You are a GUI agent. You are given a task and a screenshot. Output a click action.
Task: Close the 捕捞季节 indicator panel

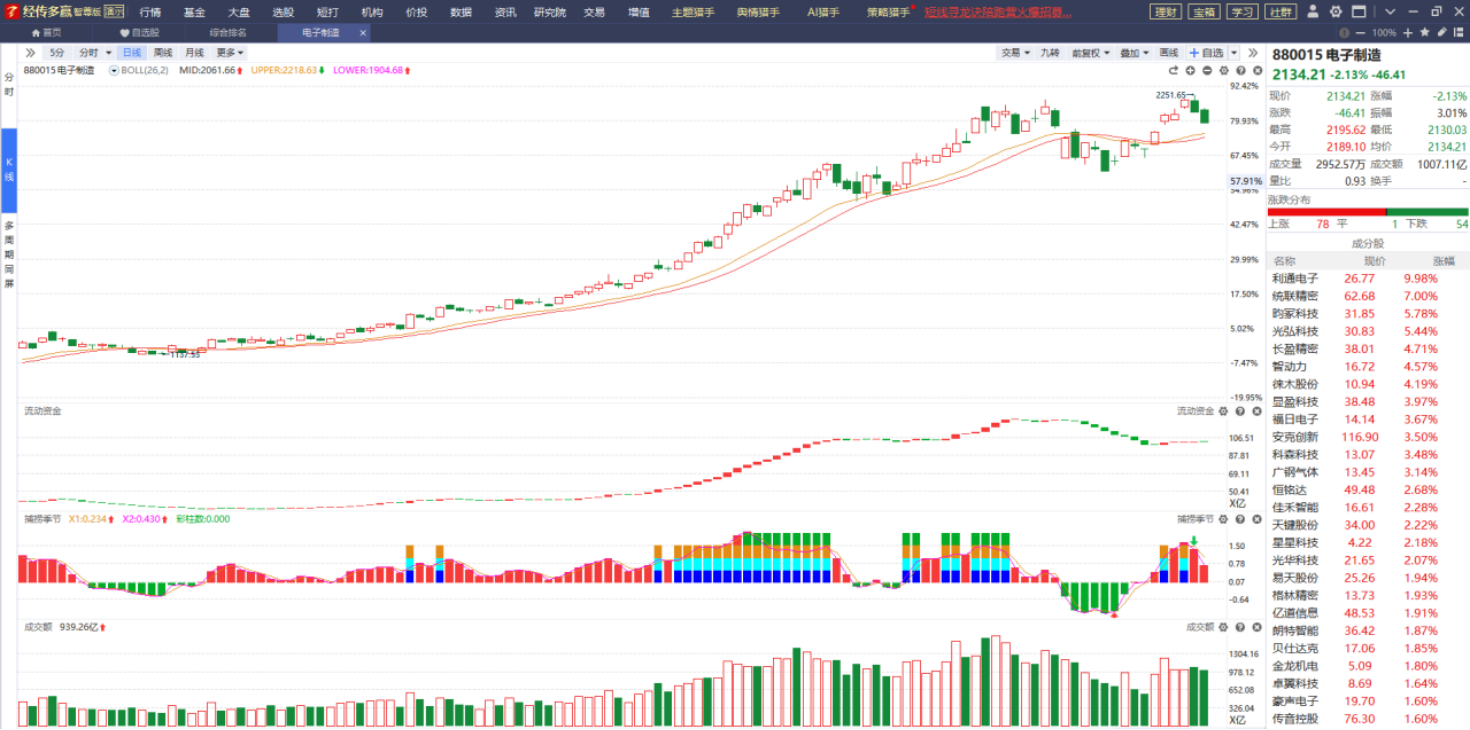tap(1256, 519)
